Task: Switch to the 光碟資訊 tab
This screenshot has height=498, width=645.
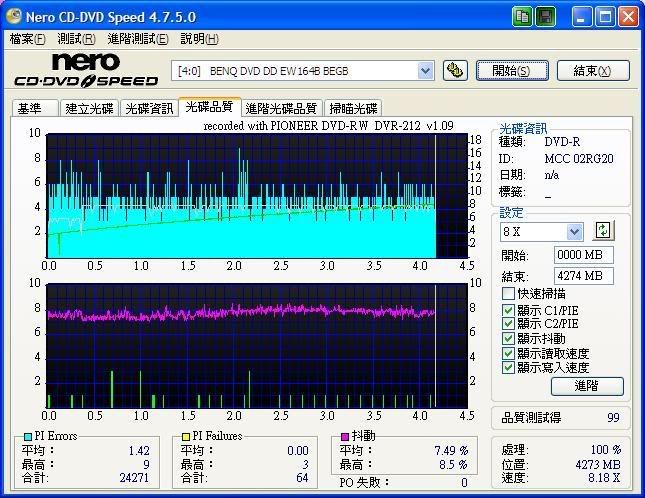Action: (149, 109)
